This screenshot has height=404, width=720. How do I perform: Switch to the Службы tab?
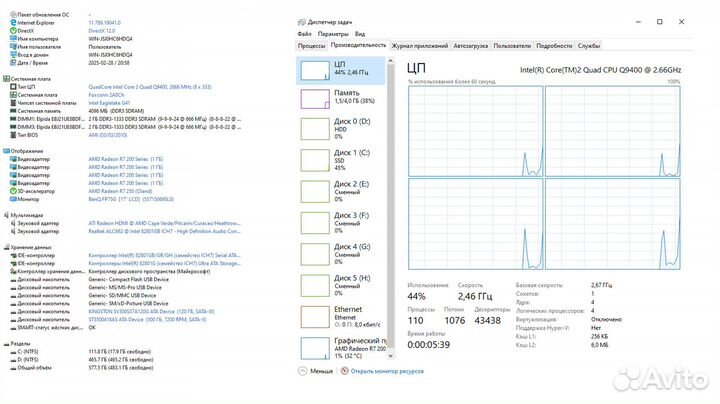tap(589, 46)
